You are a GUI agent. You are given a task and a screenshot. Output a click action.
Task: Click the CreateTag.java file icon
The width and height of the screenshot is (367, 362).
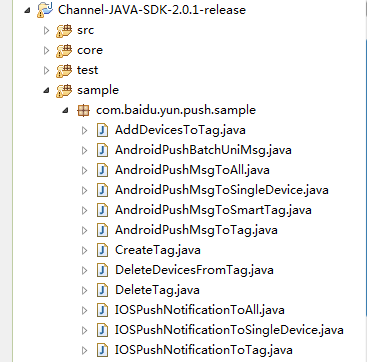(102, 250)
